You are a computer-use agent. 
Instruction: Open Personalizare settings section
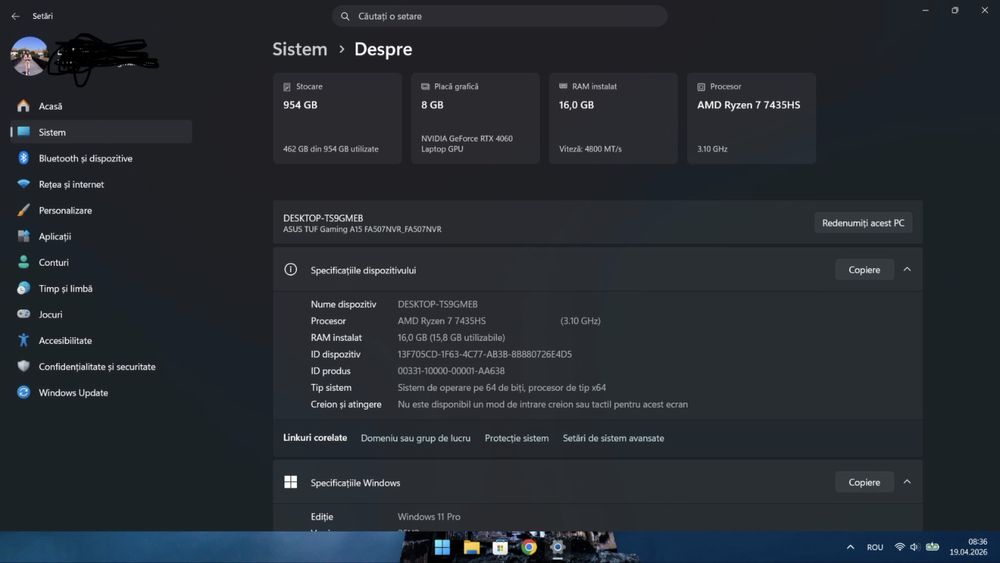point(101,210)
